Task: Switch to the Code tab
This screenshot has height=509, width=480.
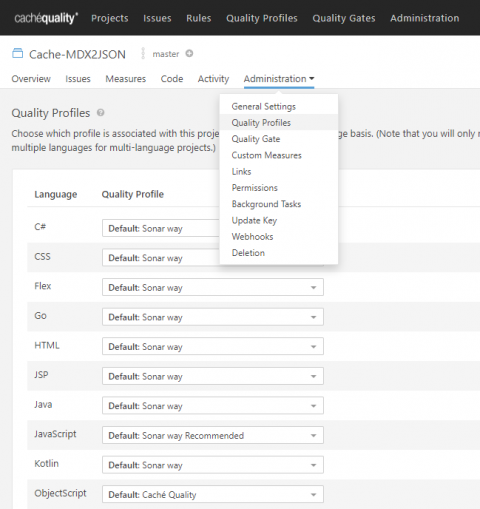Action: tap(172, 79)
